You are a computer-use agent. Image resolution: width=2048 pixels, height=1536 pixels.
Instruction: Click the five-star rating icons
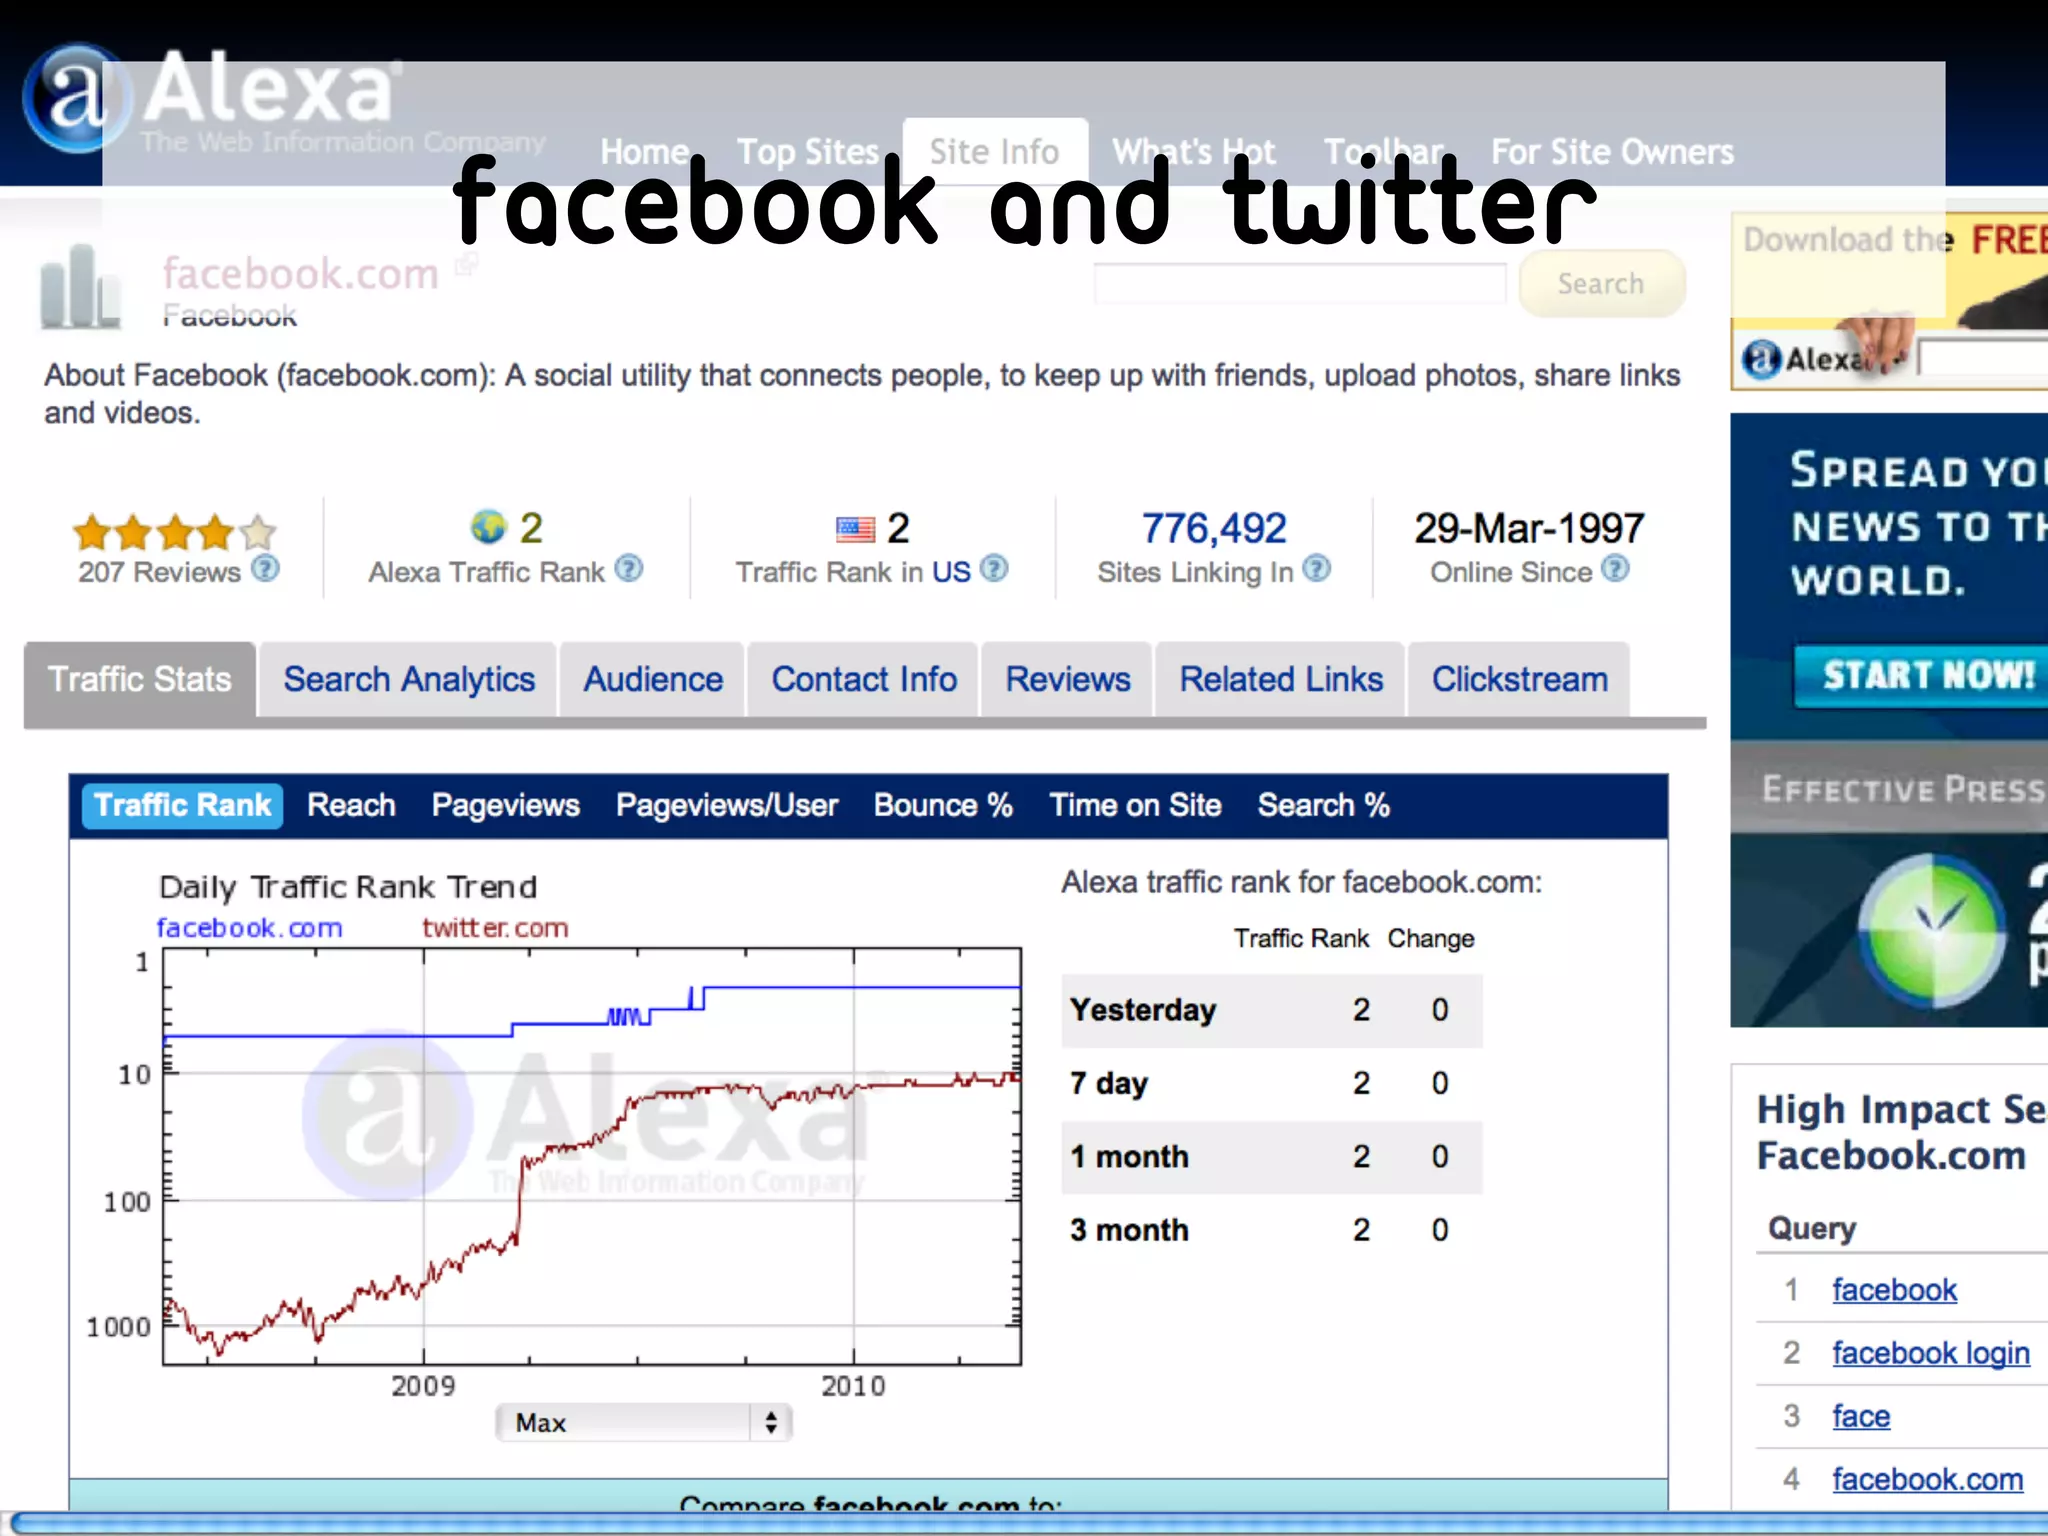click(x=175, y=533)
